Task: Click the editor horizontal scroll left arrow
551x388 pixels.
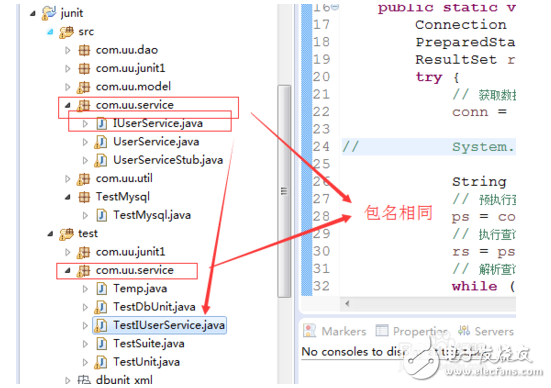Action: [347, 304]
